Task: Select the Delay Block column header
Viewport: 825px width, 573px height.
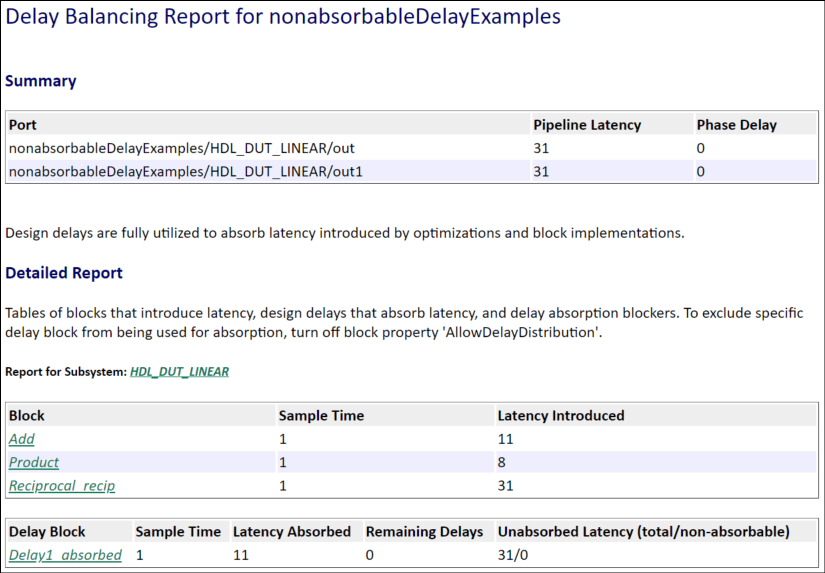Action: [x=47, y=532]
